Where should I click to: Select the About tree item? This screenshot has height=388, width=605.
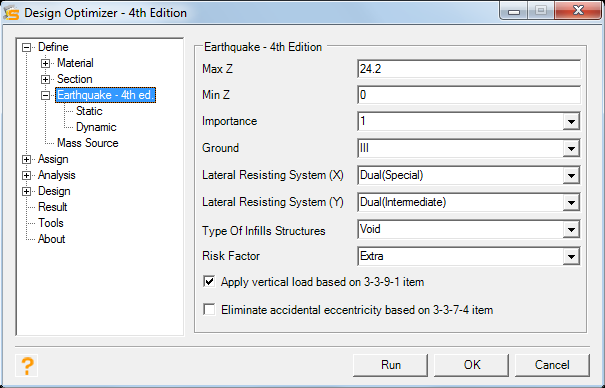(x=51, y=239)
